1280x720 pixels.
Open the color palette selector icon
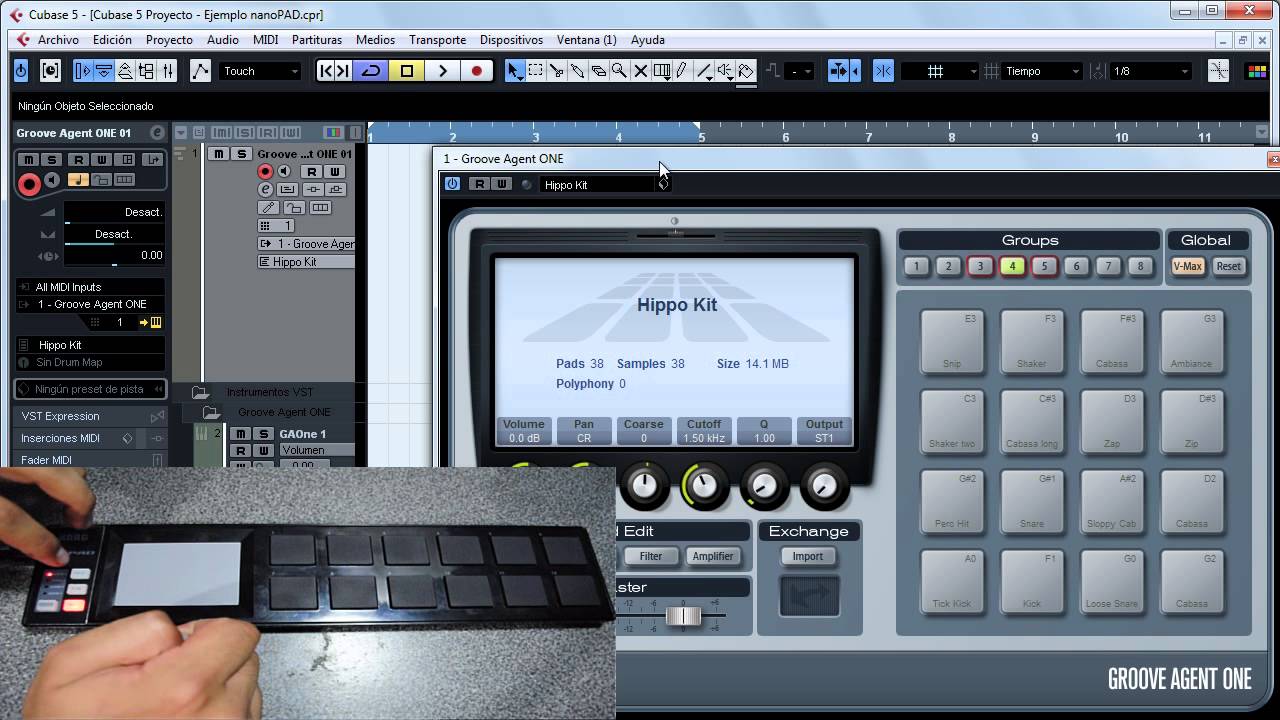(x=1257, y=71)
